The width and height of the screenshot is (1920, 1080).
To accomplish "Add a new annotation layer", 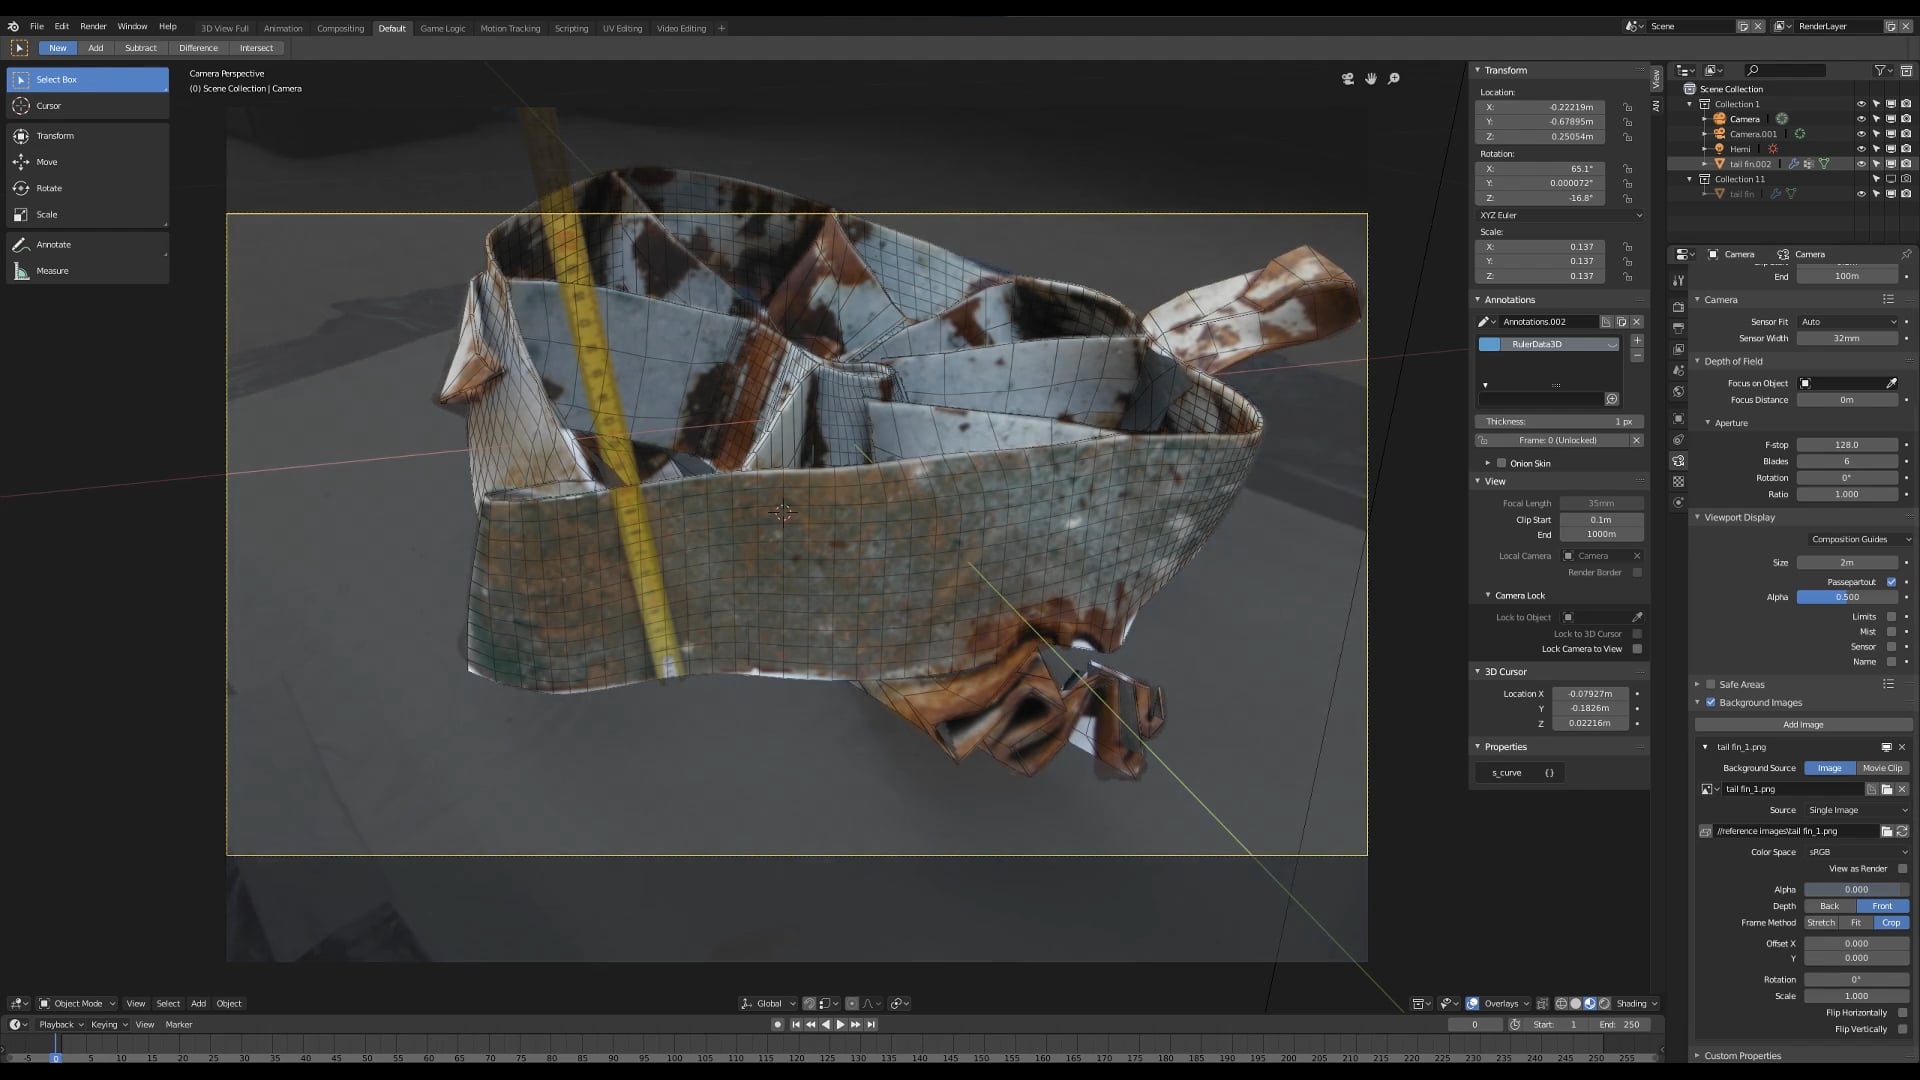I will (x=1637, y=341).
